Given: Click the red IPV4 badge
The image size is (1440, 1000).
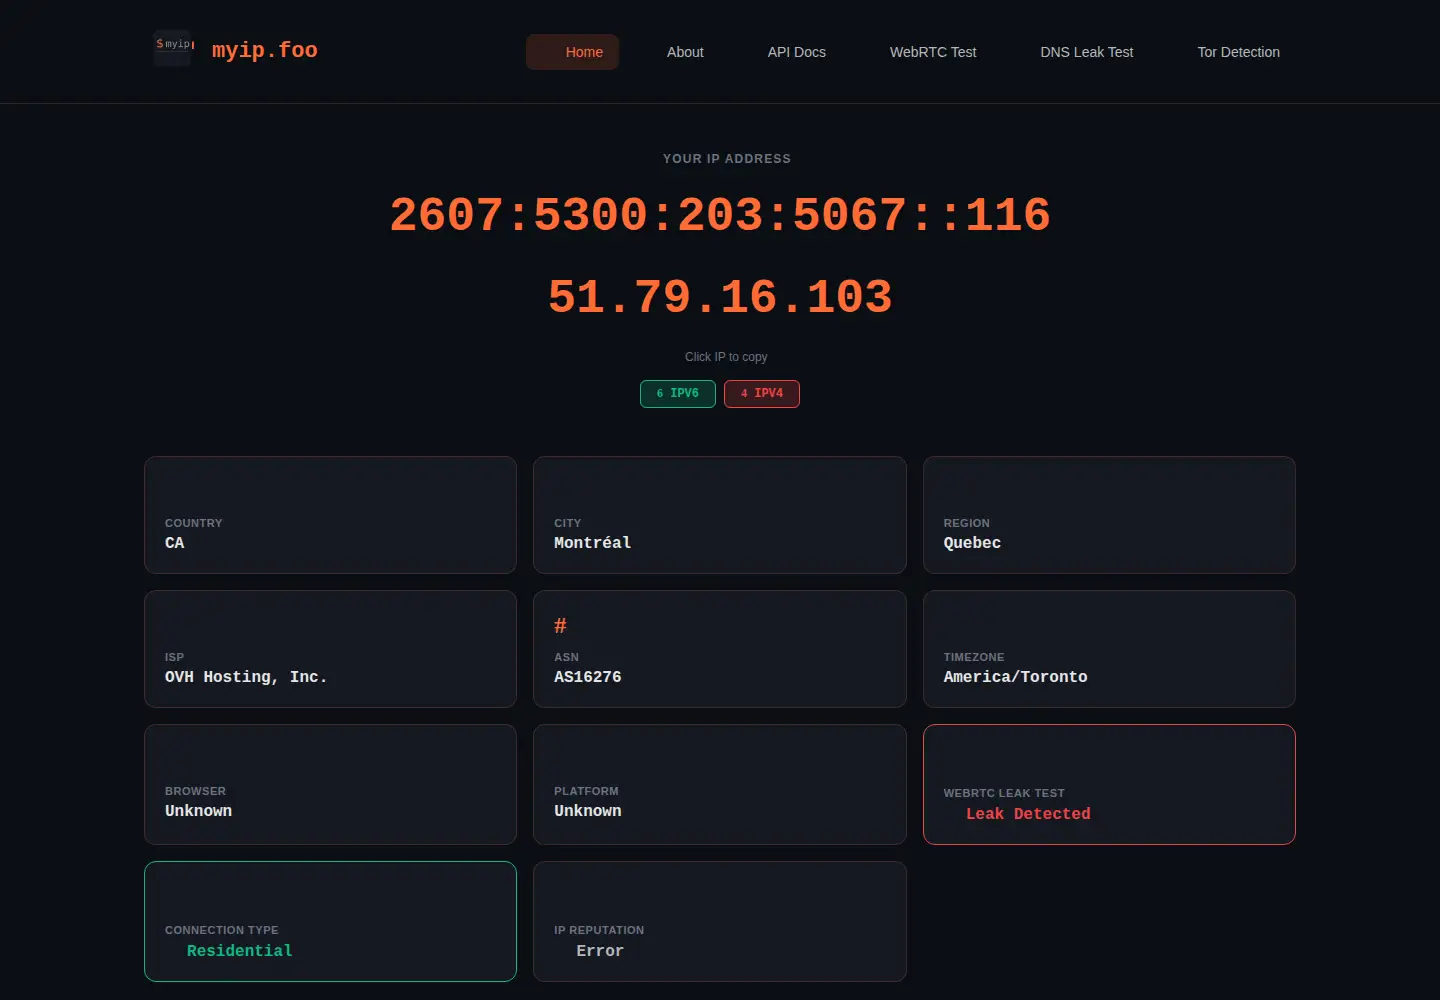Looking at the screenshot, I should 762,394.
